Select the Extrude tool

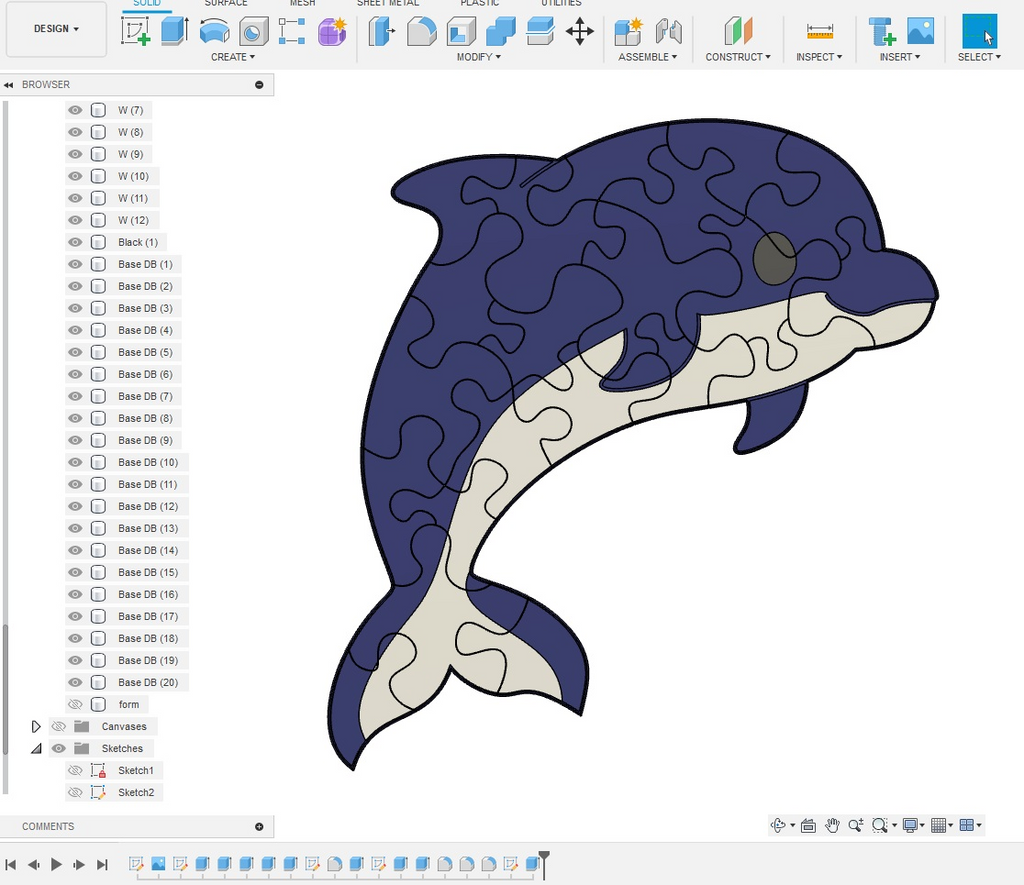tap(174, 31)
